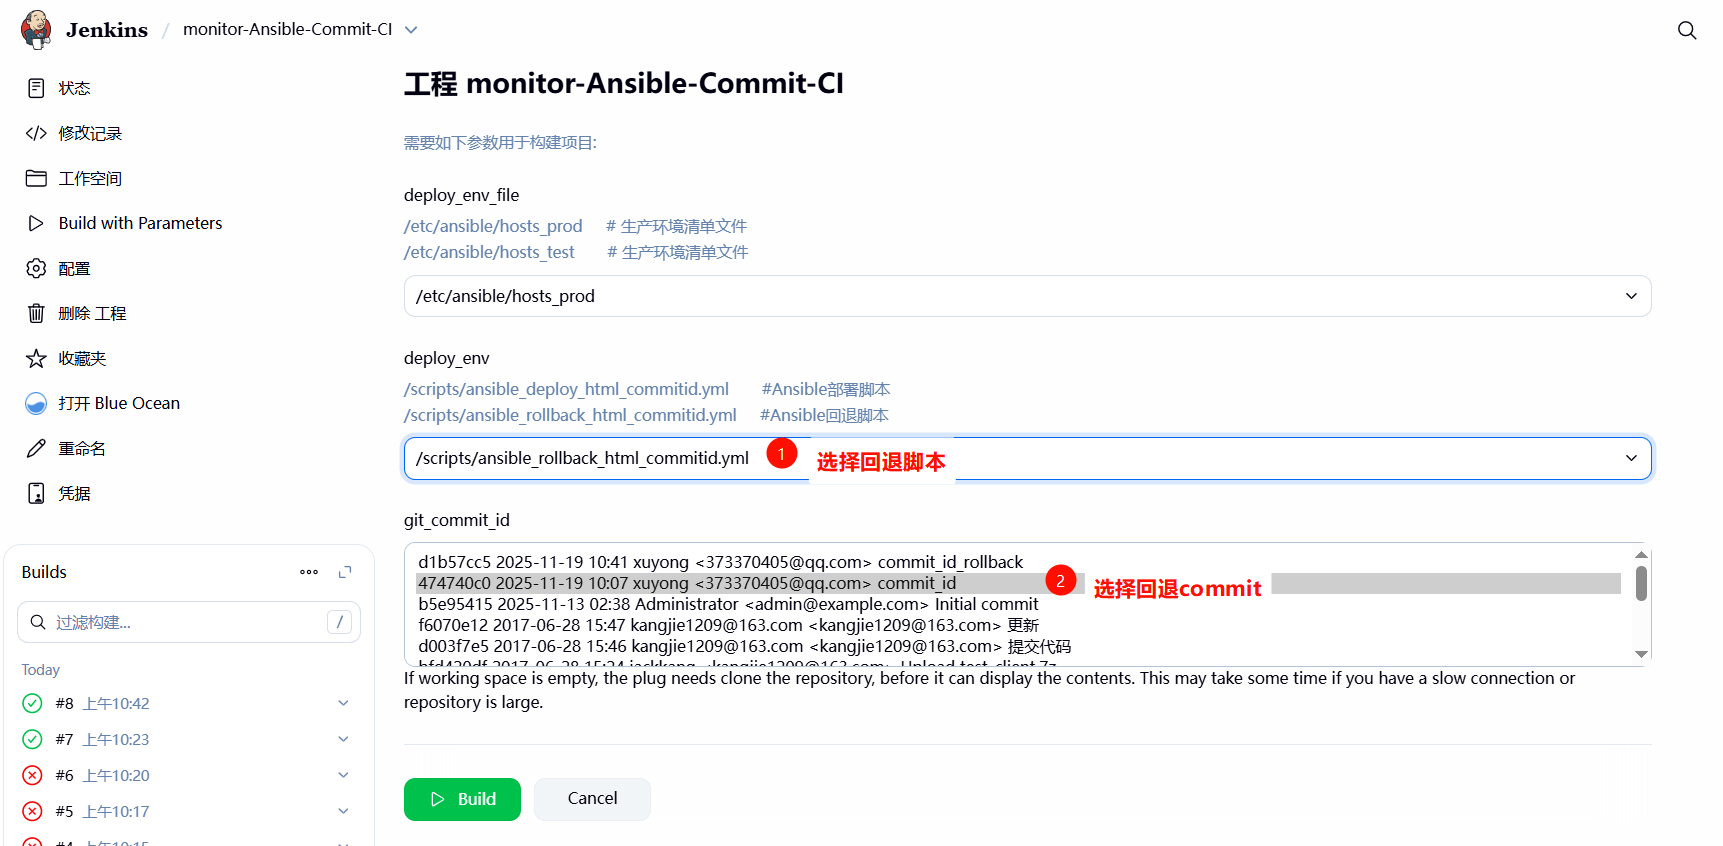Expand the Builds panel with the expand icon
Screen dimensions: 1723x846
coord(345,572)
